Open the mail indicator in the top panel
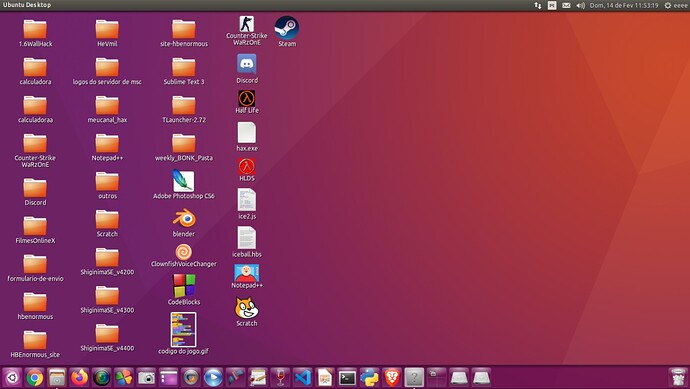690x389 pixels. pyautogui.click(x=566, y=5)
